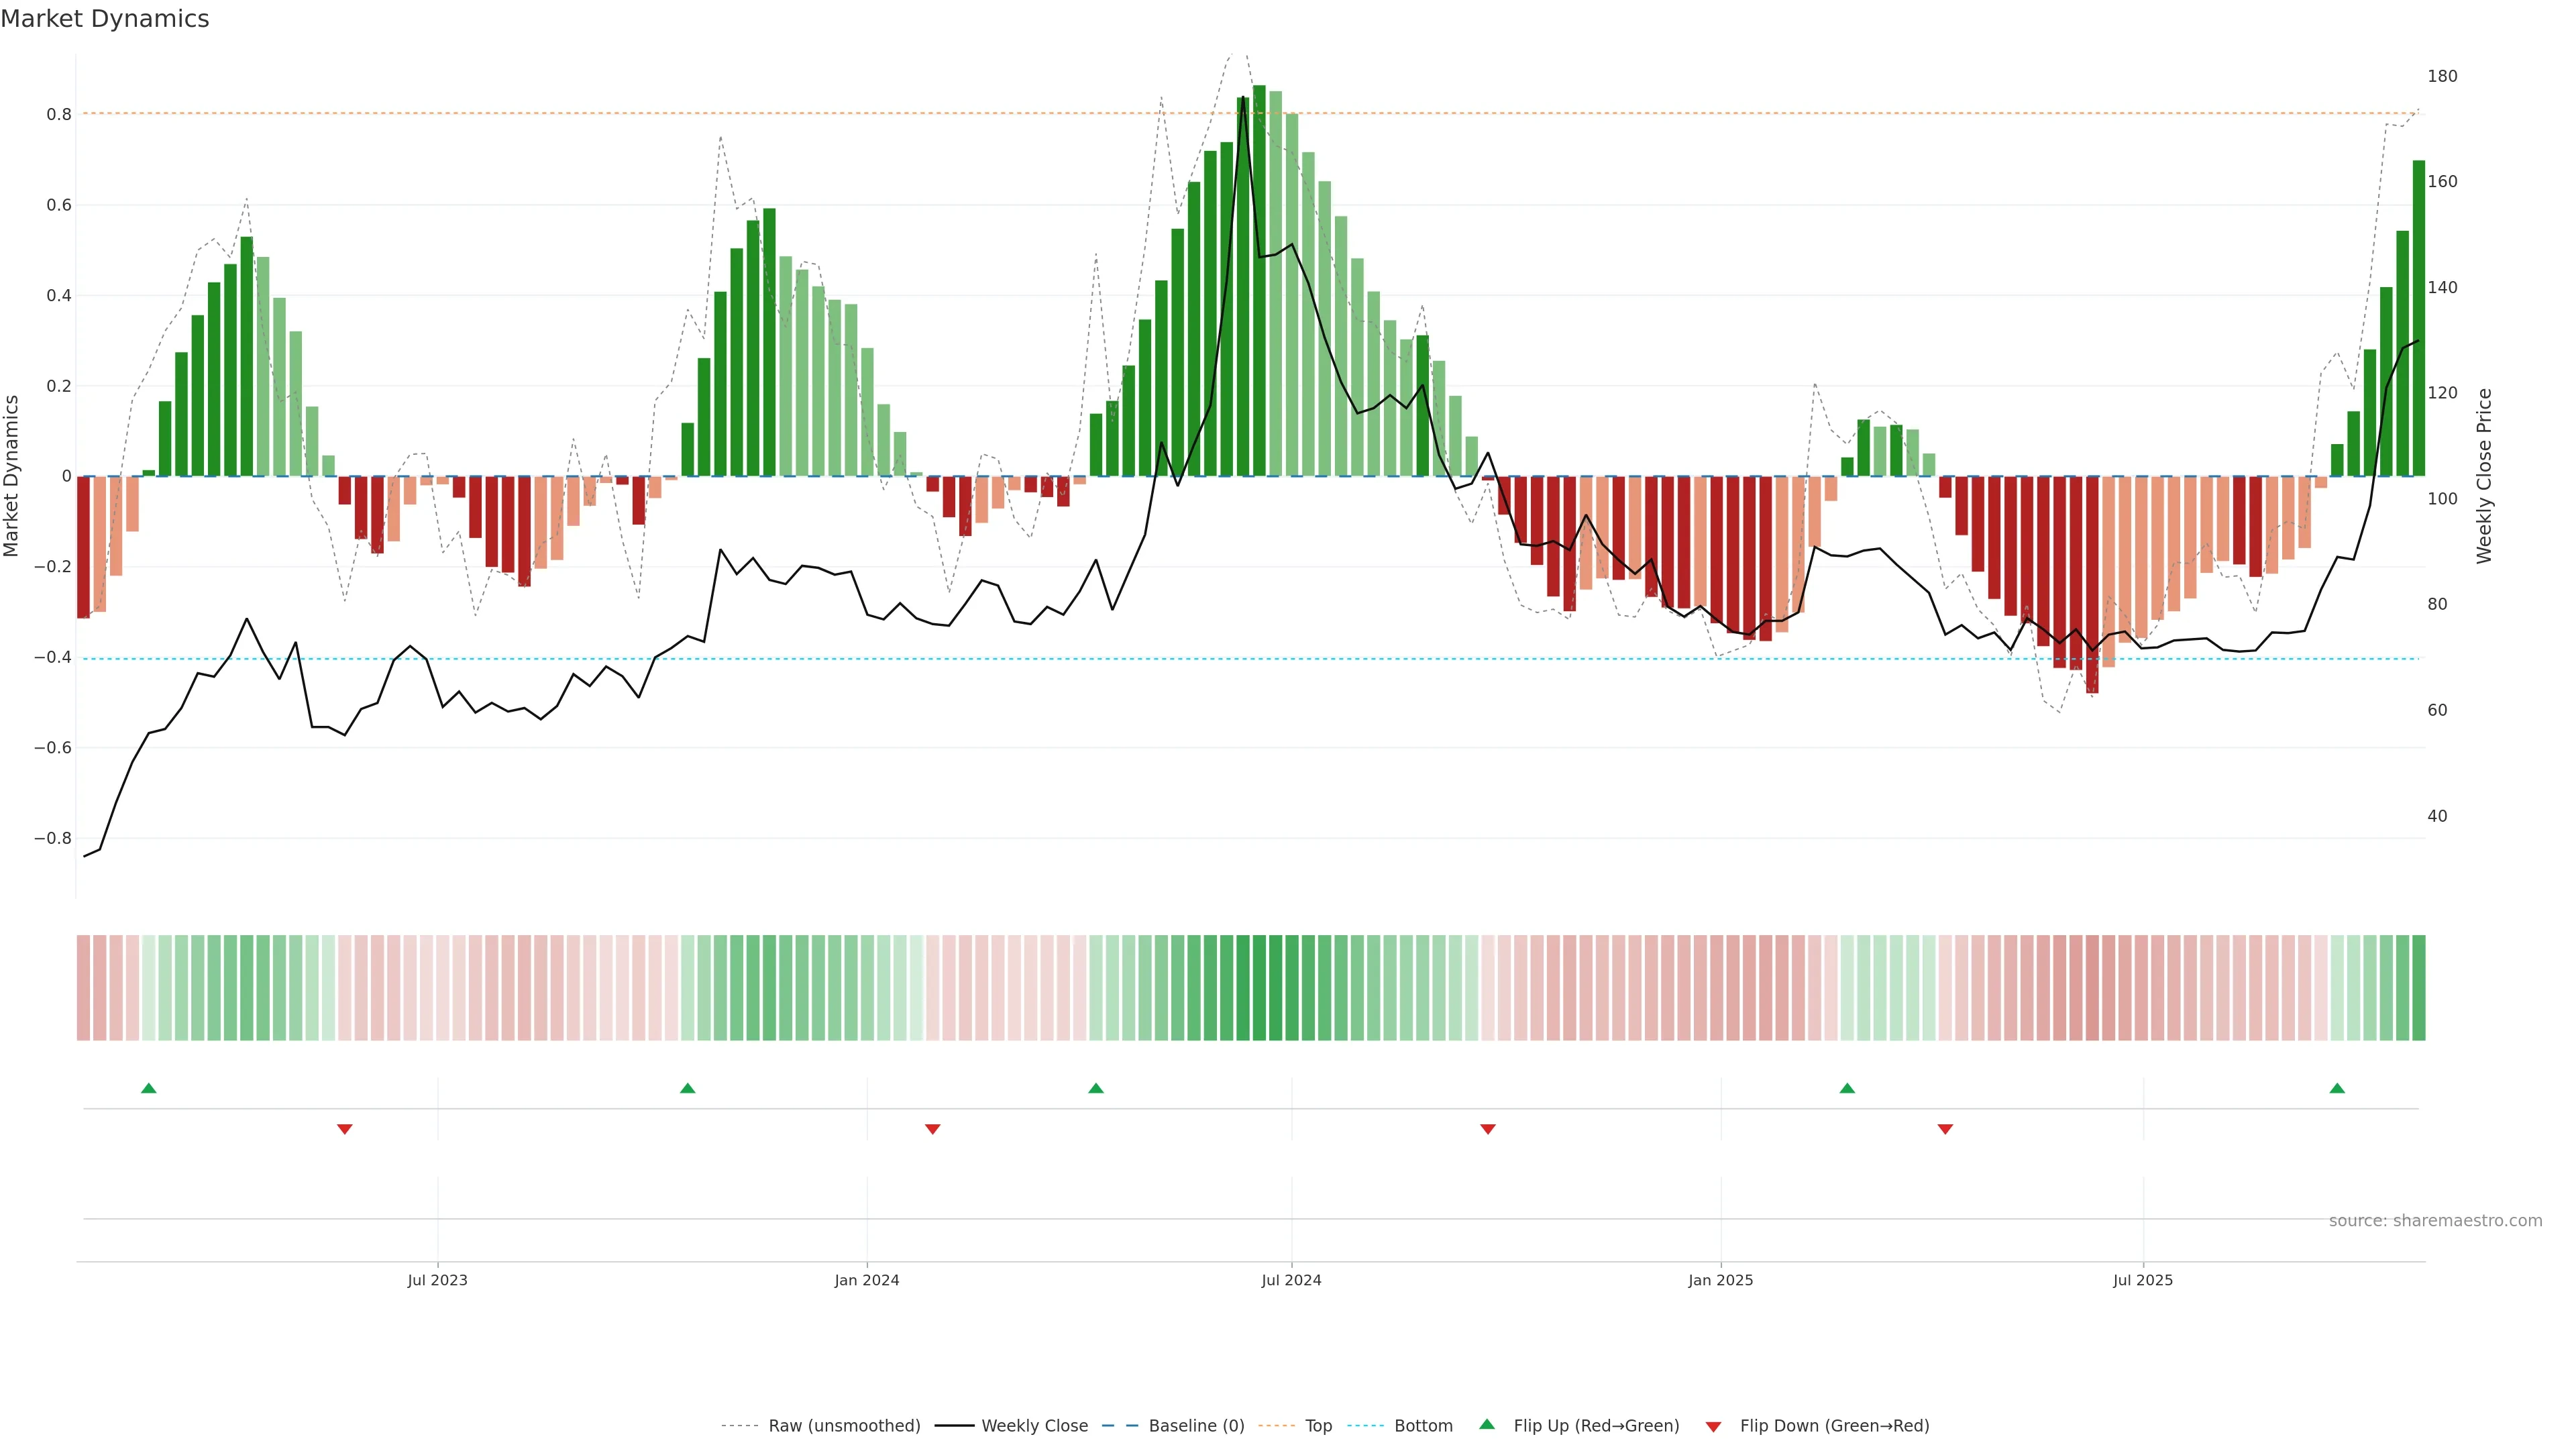Viewport: 2576px width, 1449px height.
Task: Click the last green Flip Up marker near late 2025
Action: point(2337,1088)
